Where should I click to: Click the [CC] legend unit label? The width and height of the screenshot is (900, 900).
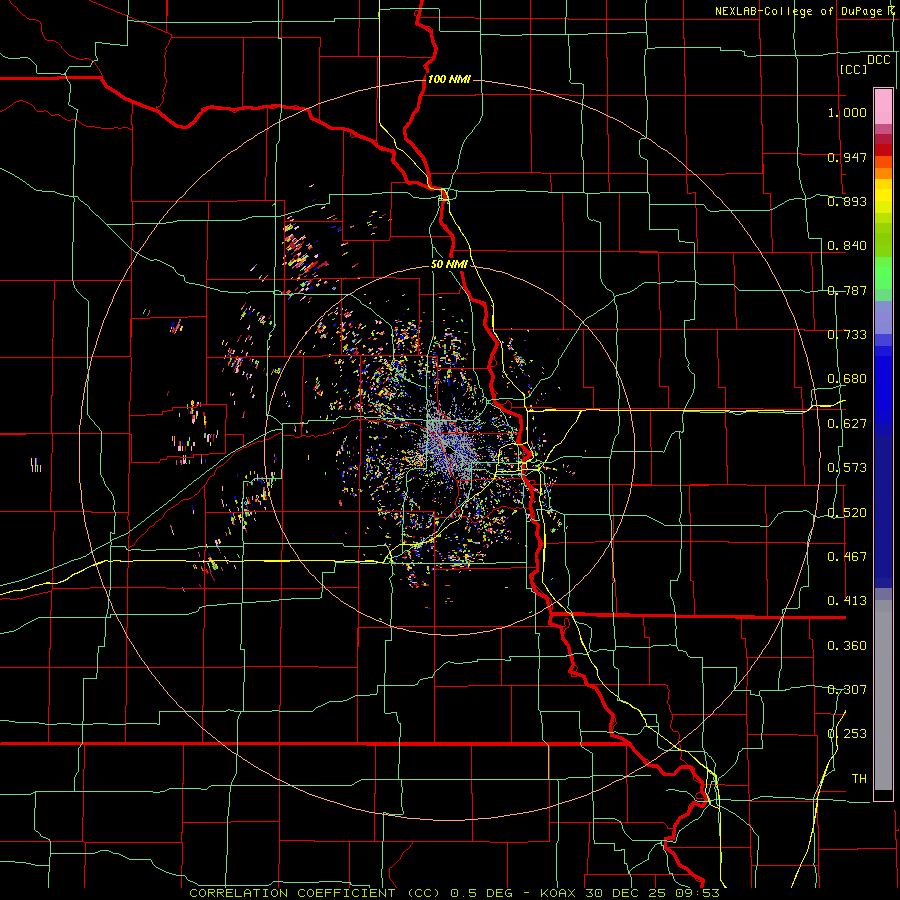pos(854,69)
